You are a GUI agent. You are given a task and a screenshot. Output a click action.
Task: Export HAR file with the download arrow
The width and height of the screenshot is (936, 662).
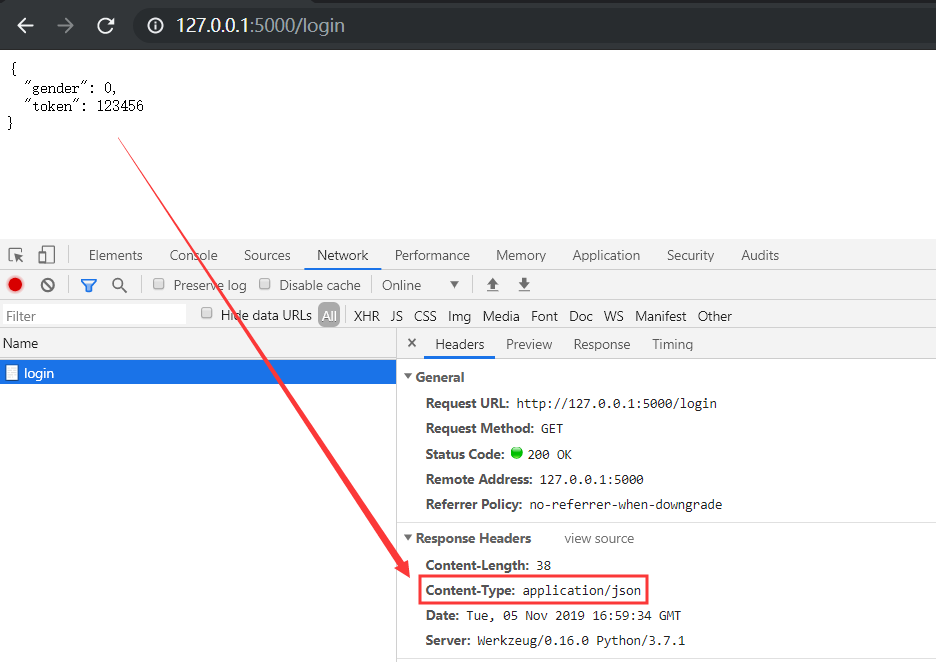(524, 285)
